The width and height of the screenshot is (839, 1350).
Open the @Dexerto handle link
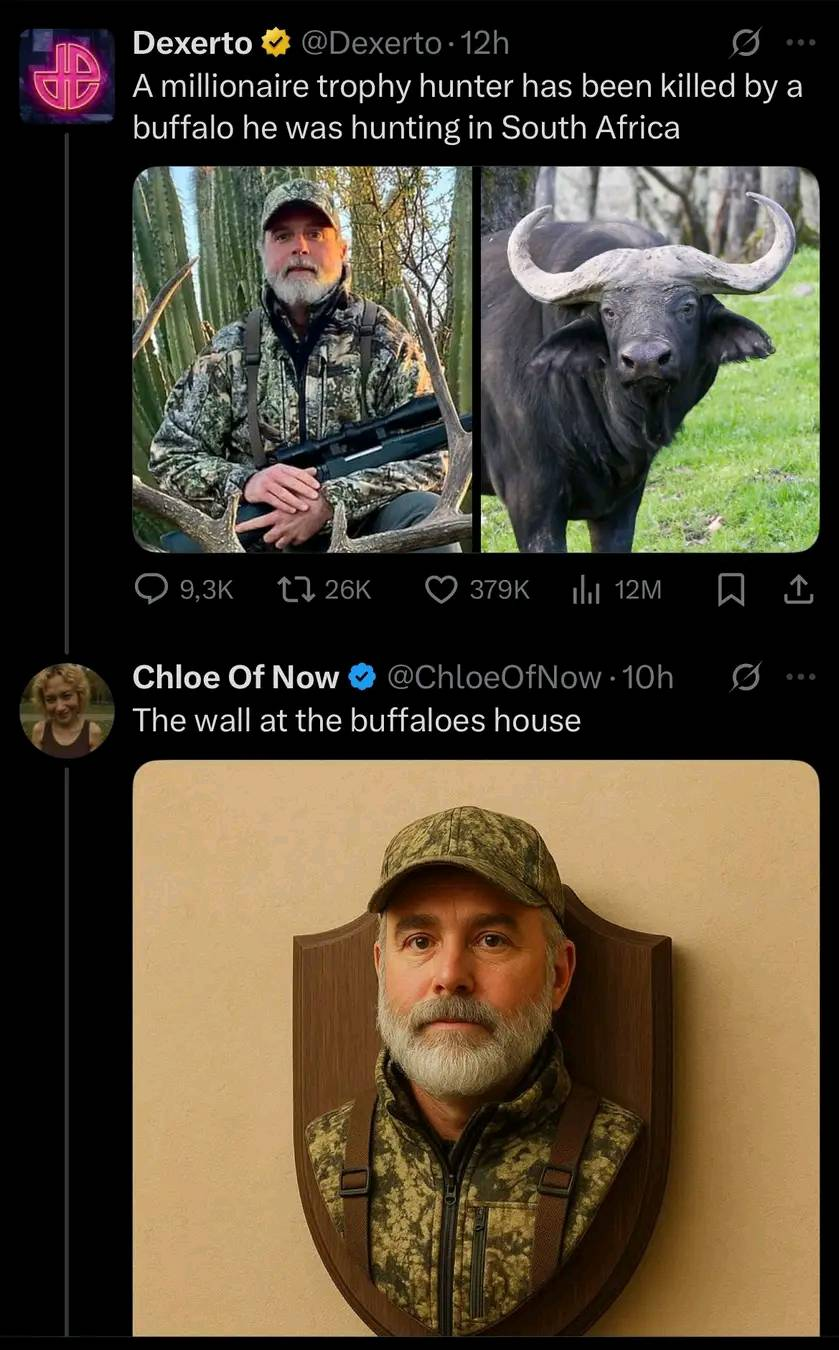coord(371,43)
